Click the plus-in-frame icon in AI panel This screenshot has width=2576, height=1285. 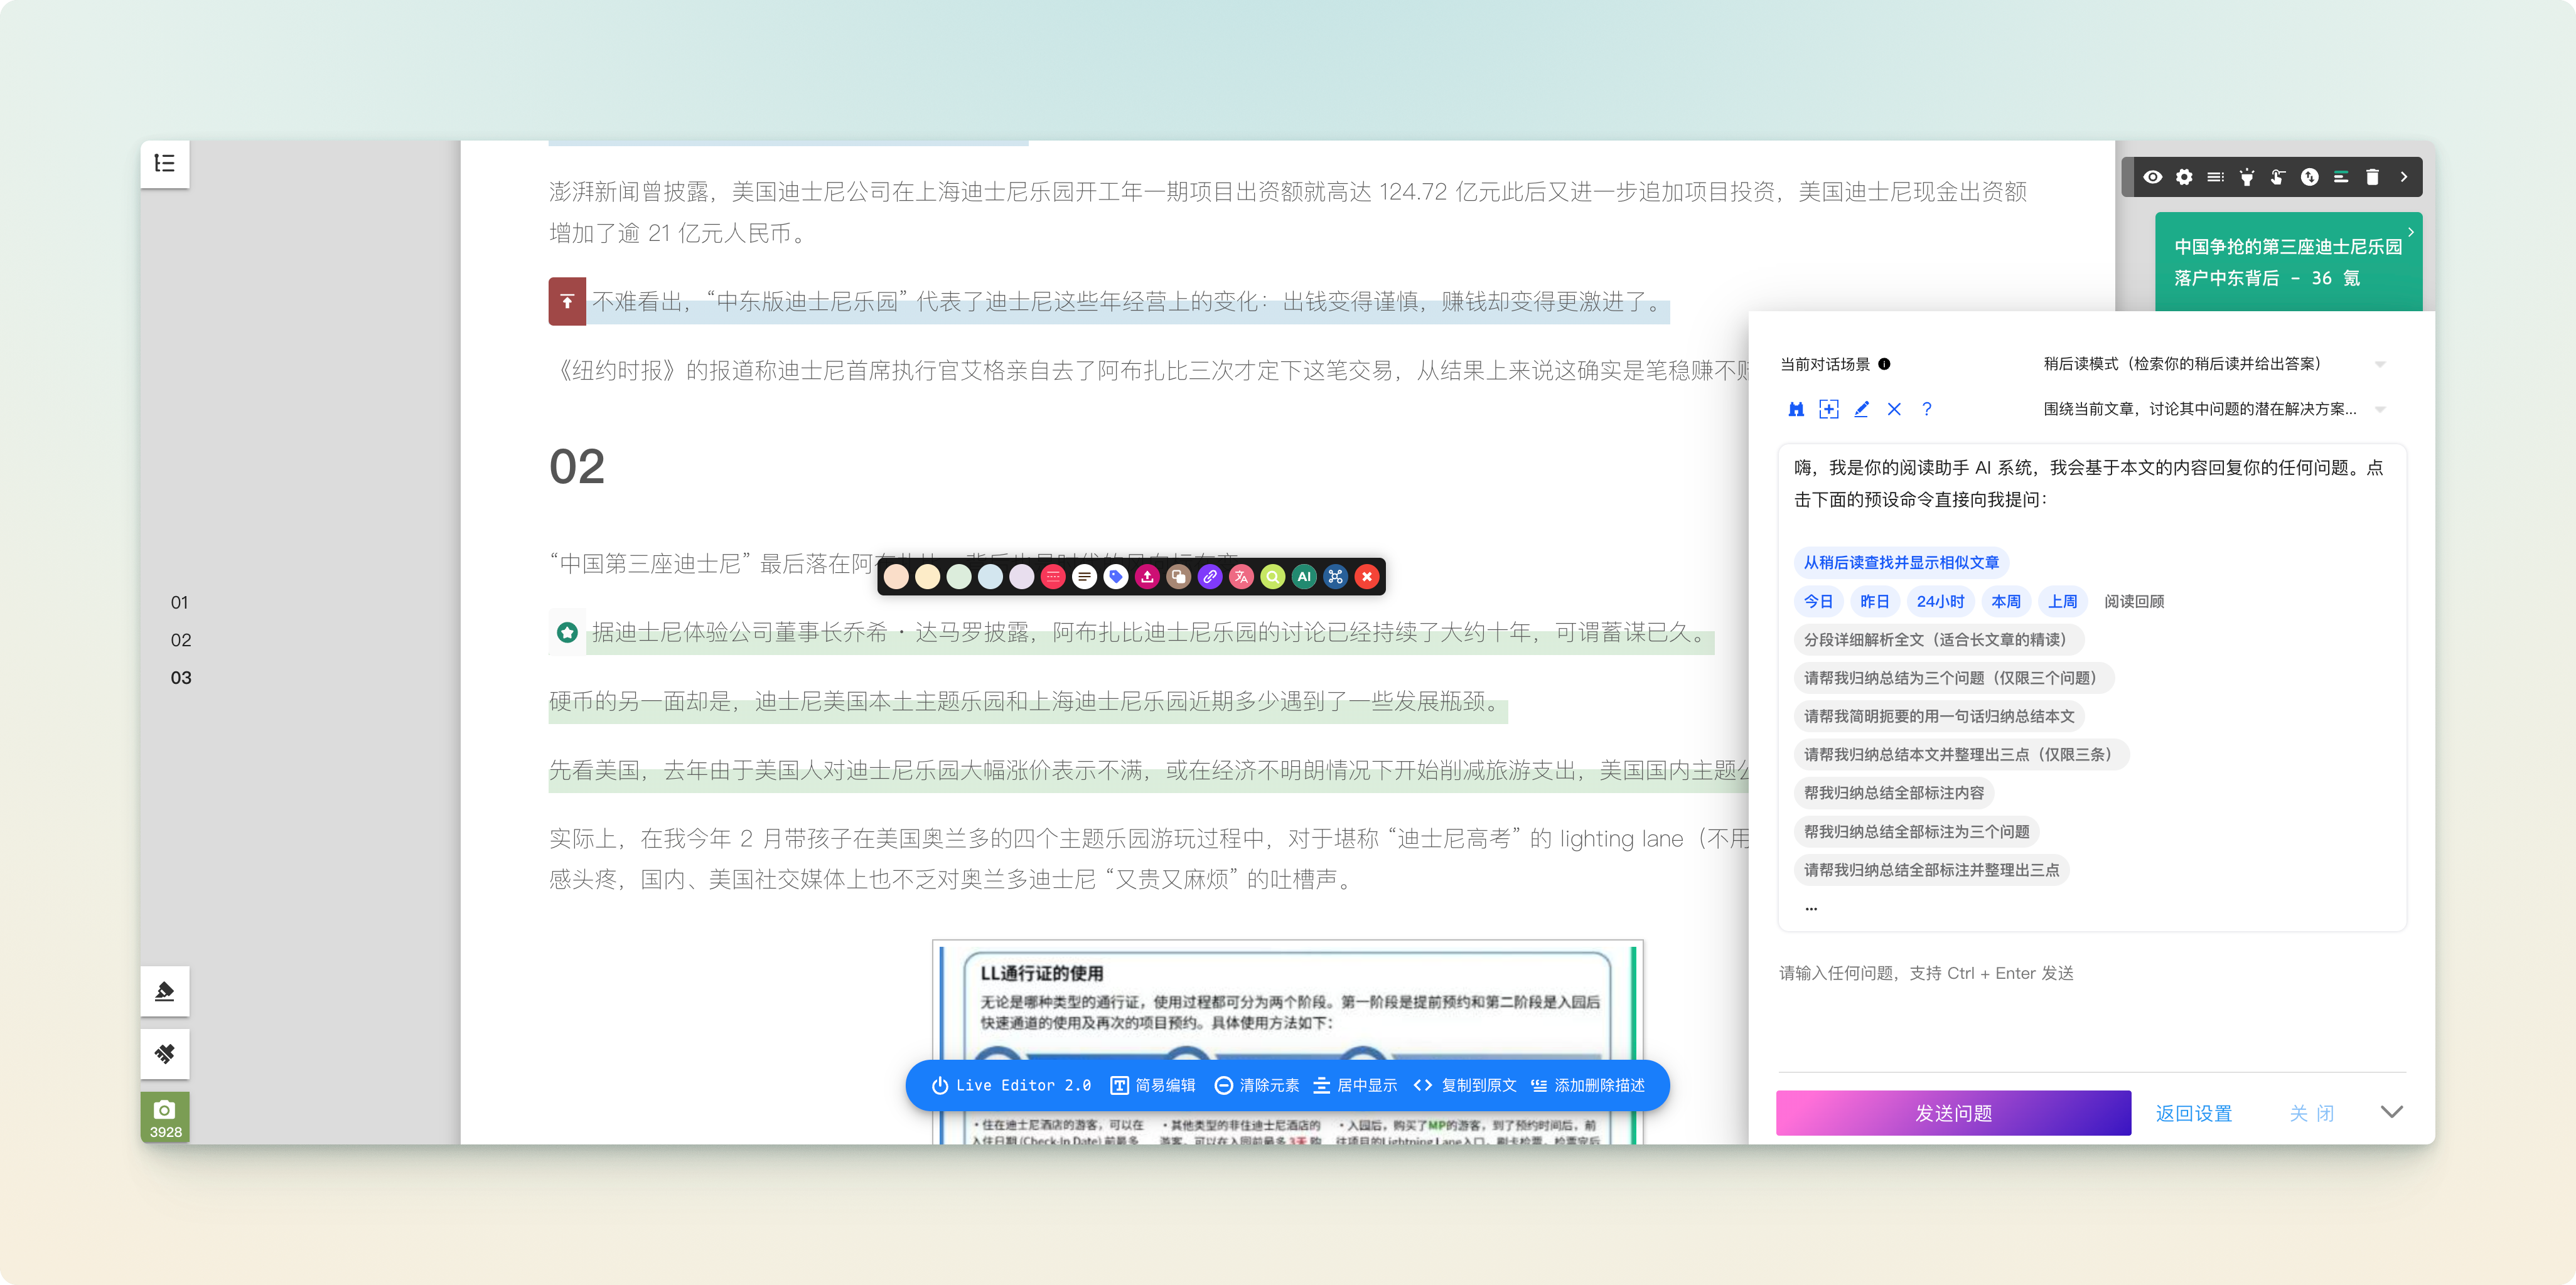[1829, 409]
